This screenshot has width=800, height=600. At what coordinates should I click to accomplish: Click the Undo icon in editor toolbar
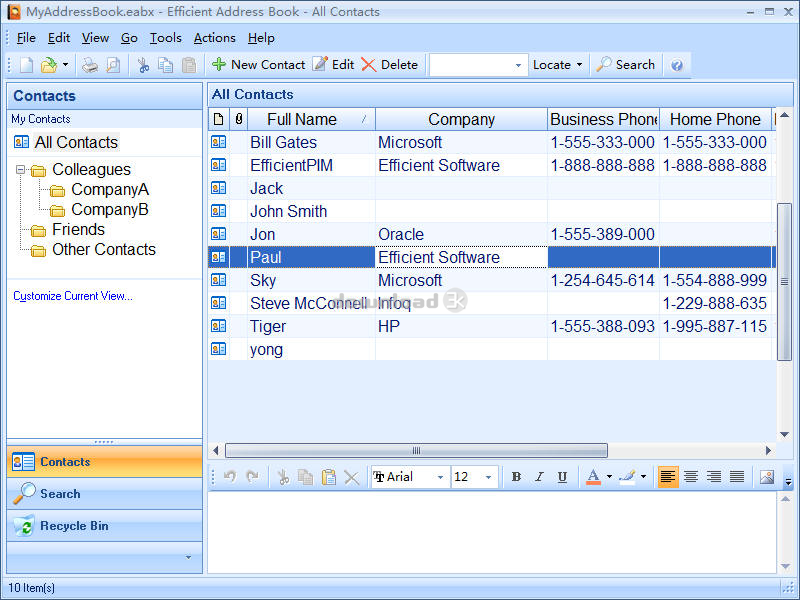[230, 477]
